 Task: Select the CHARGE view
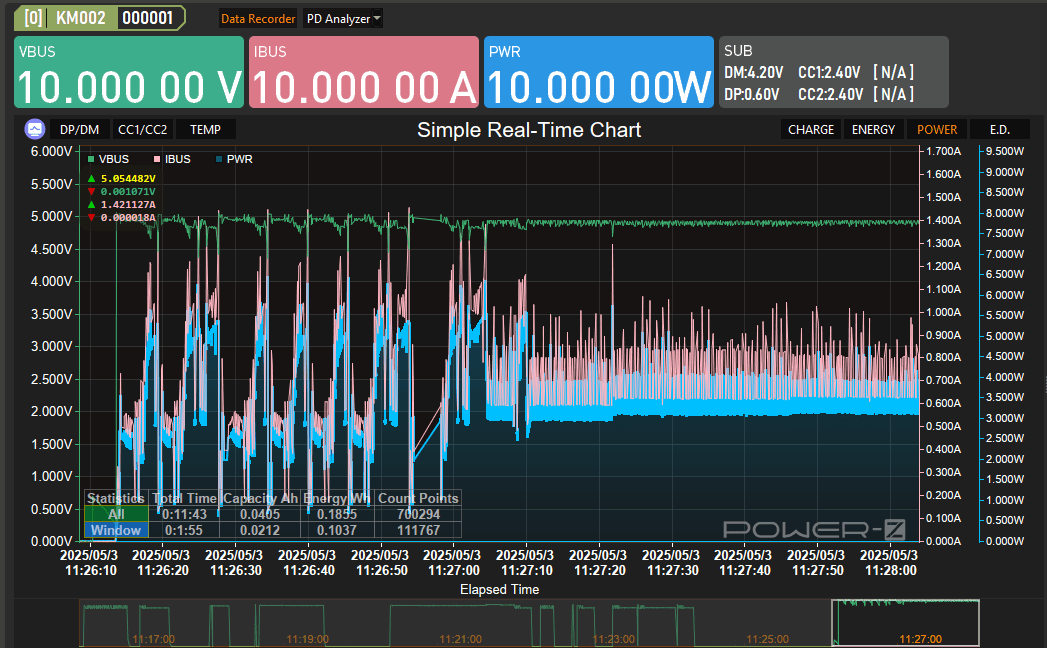tap(810, 129)
